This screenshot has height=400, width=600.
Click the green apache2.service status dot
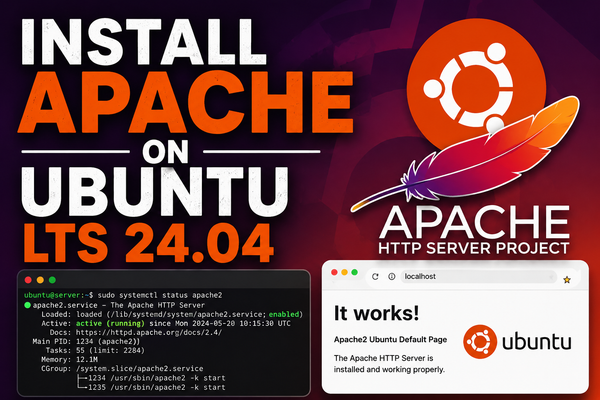27,305
